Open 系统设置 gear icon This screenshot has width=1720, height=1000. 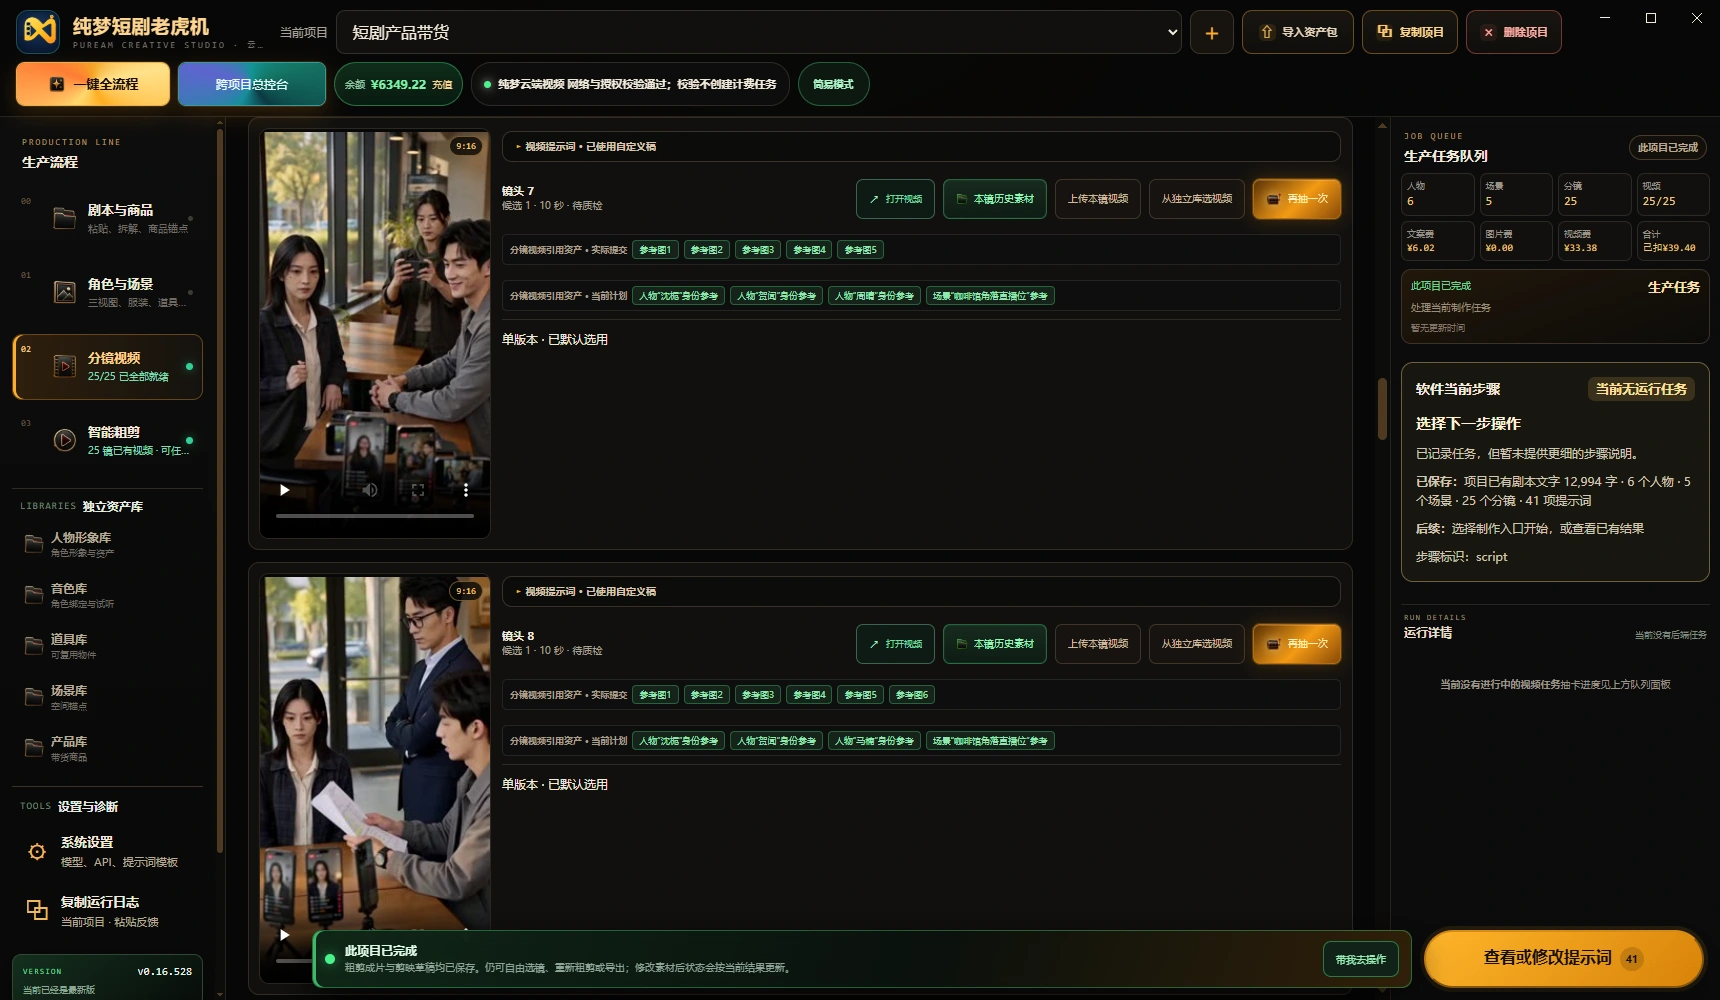(37, 851)
